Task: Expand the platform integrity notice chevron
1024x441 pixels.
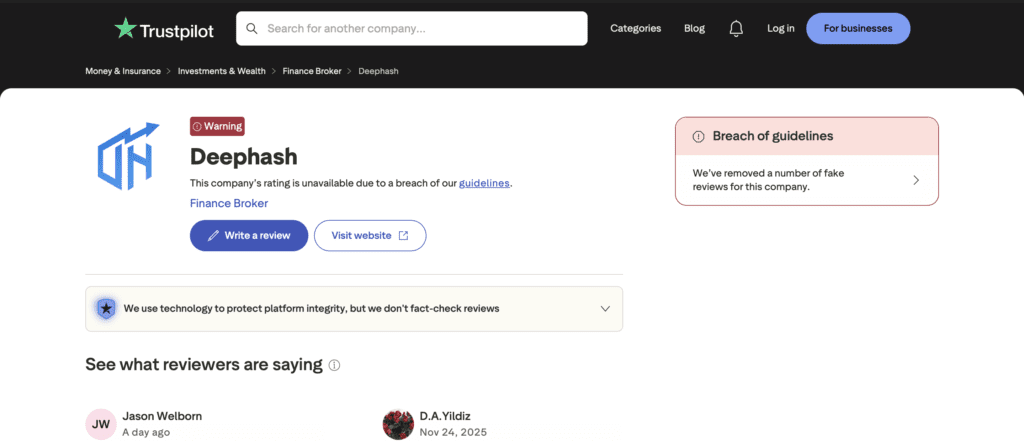Action: tap(605, 308)
